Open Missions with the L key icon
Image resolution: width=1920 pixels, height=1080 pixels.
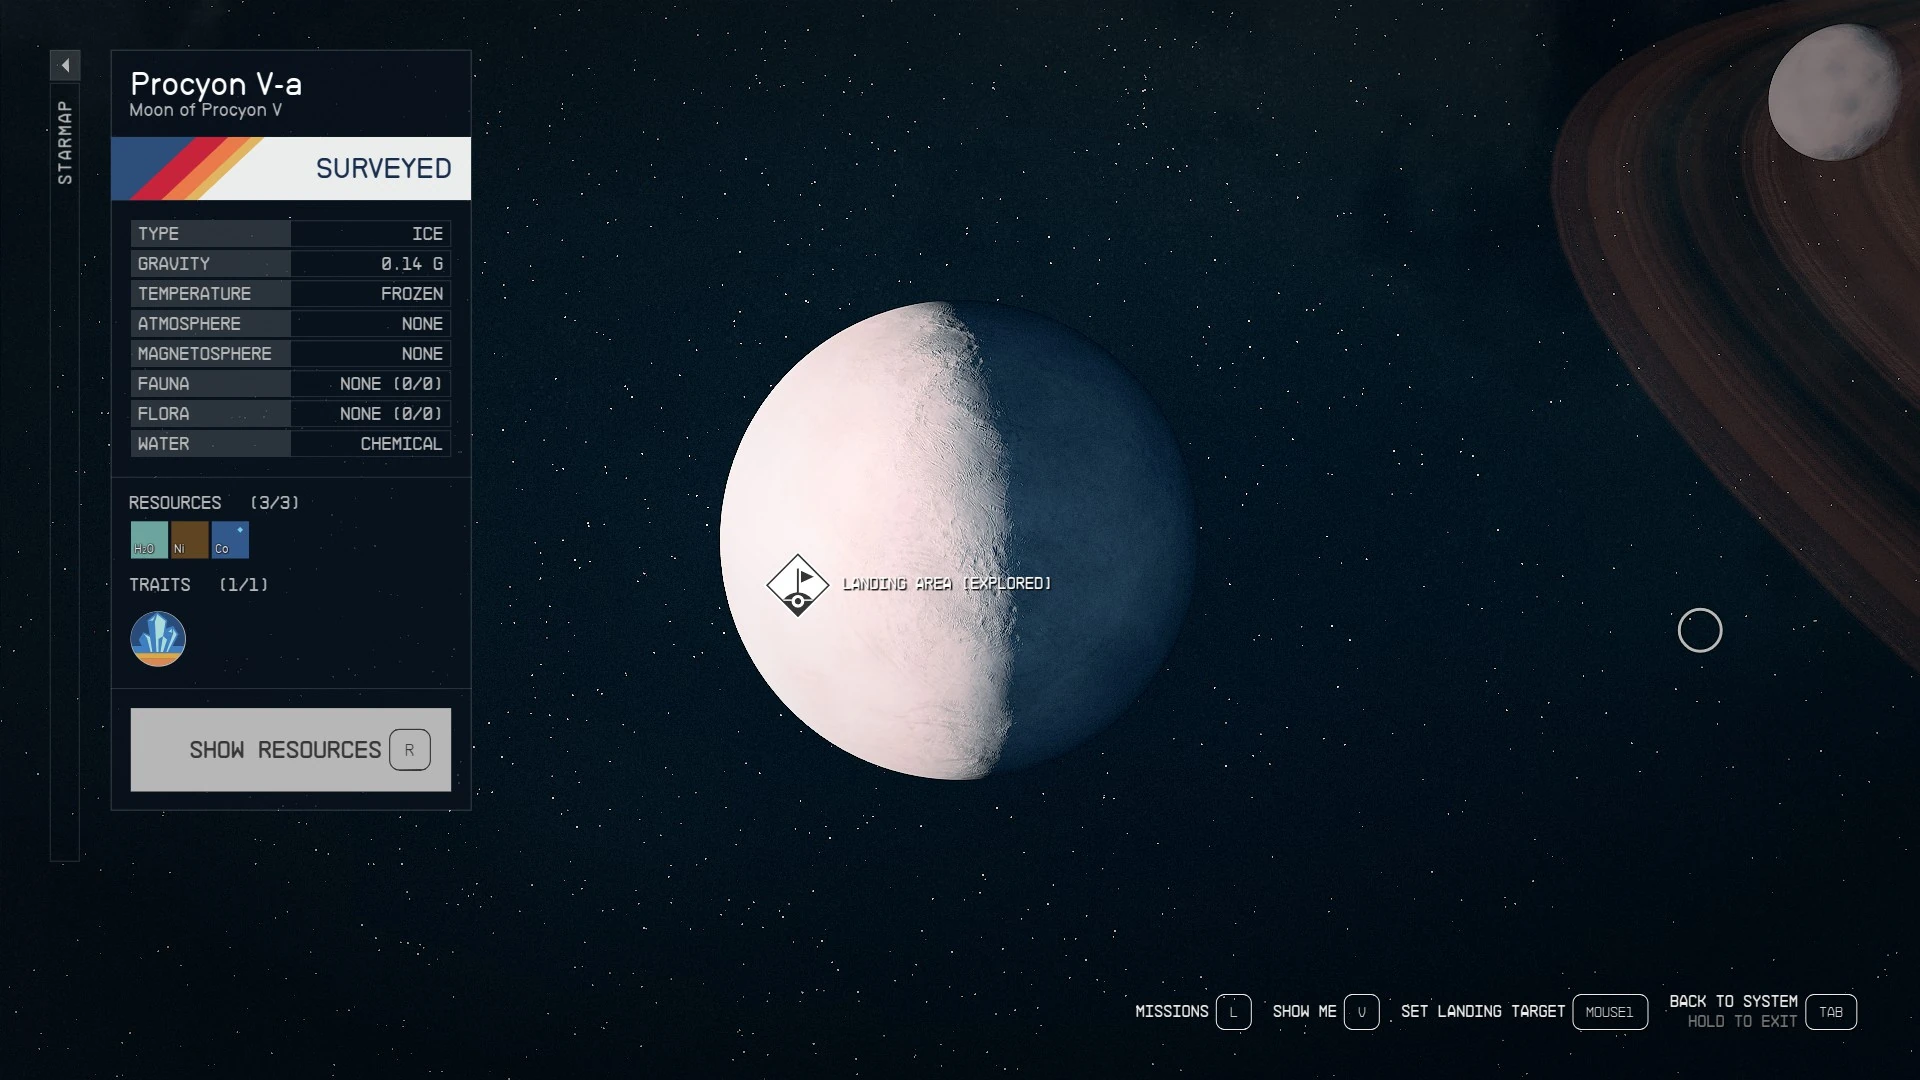1233,1012
